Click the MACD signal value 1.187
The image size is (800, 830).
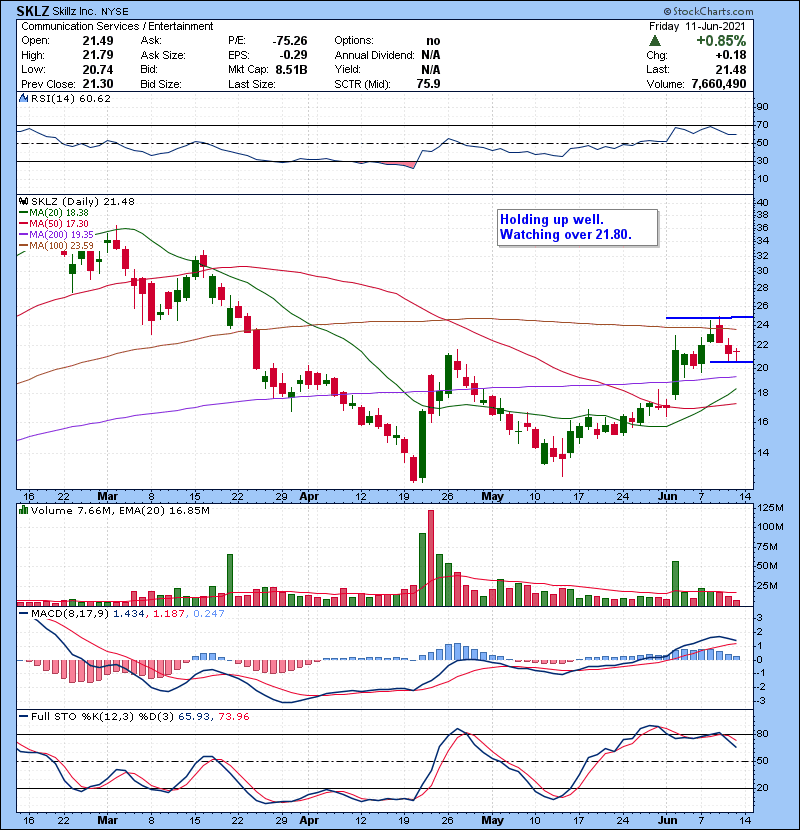click(x=168, y=614)
